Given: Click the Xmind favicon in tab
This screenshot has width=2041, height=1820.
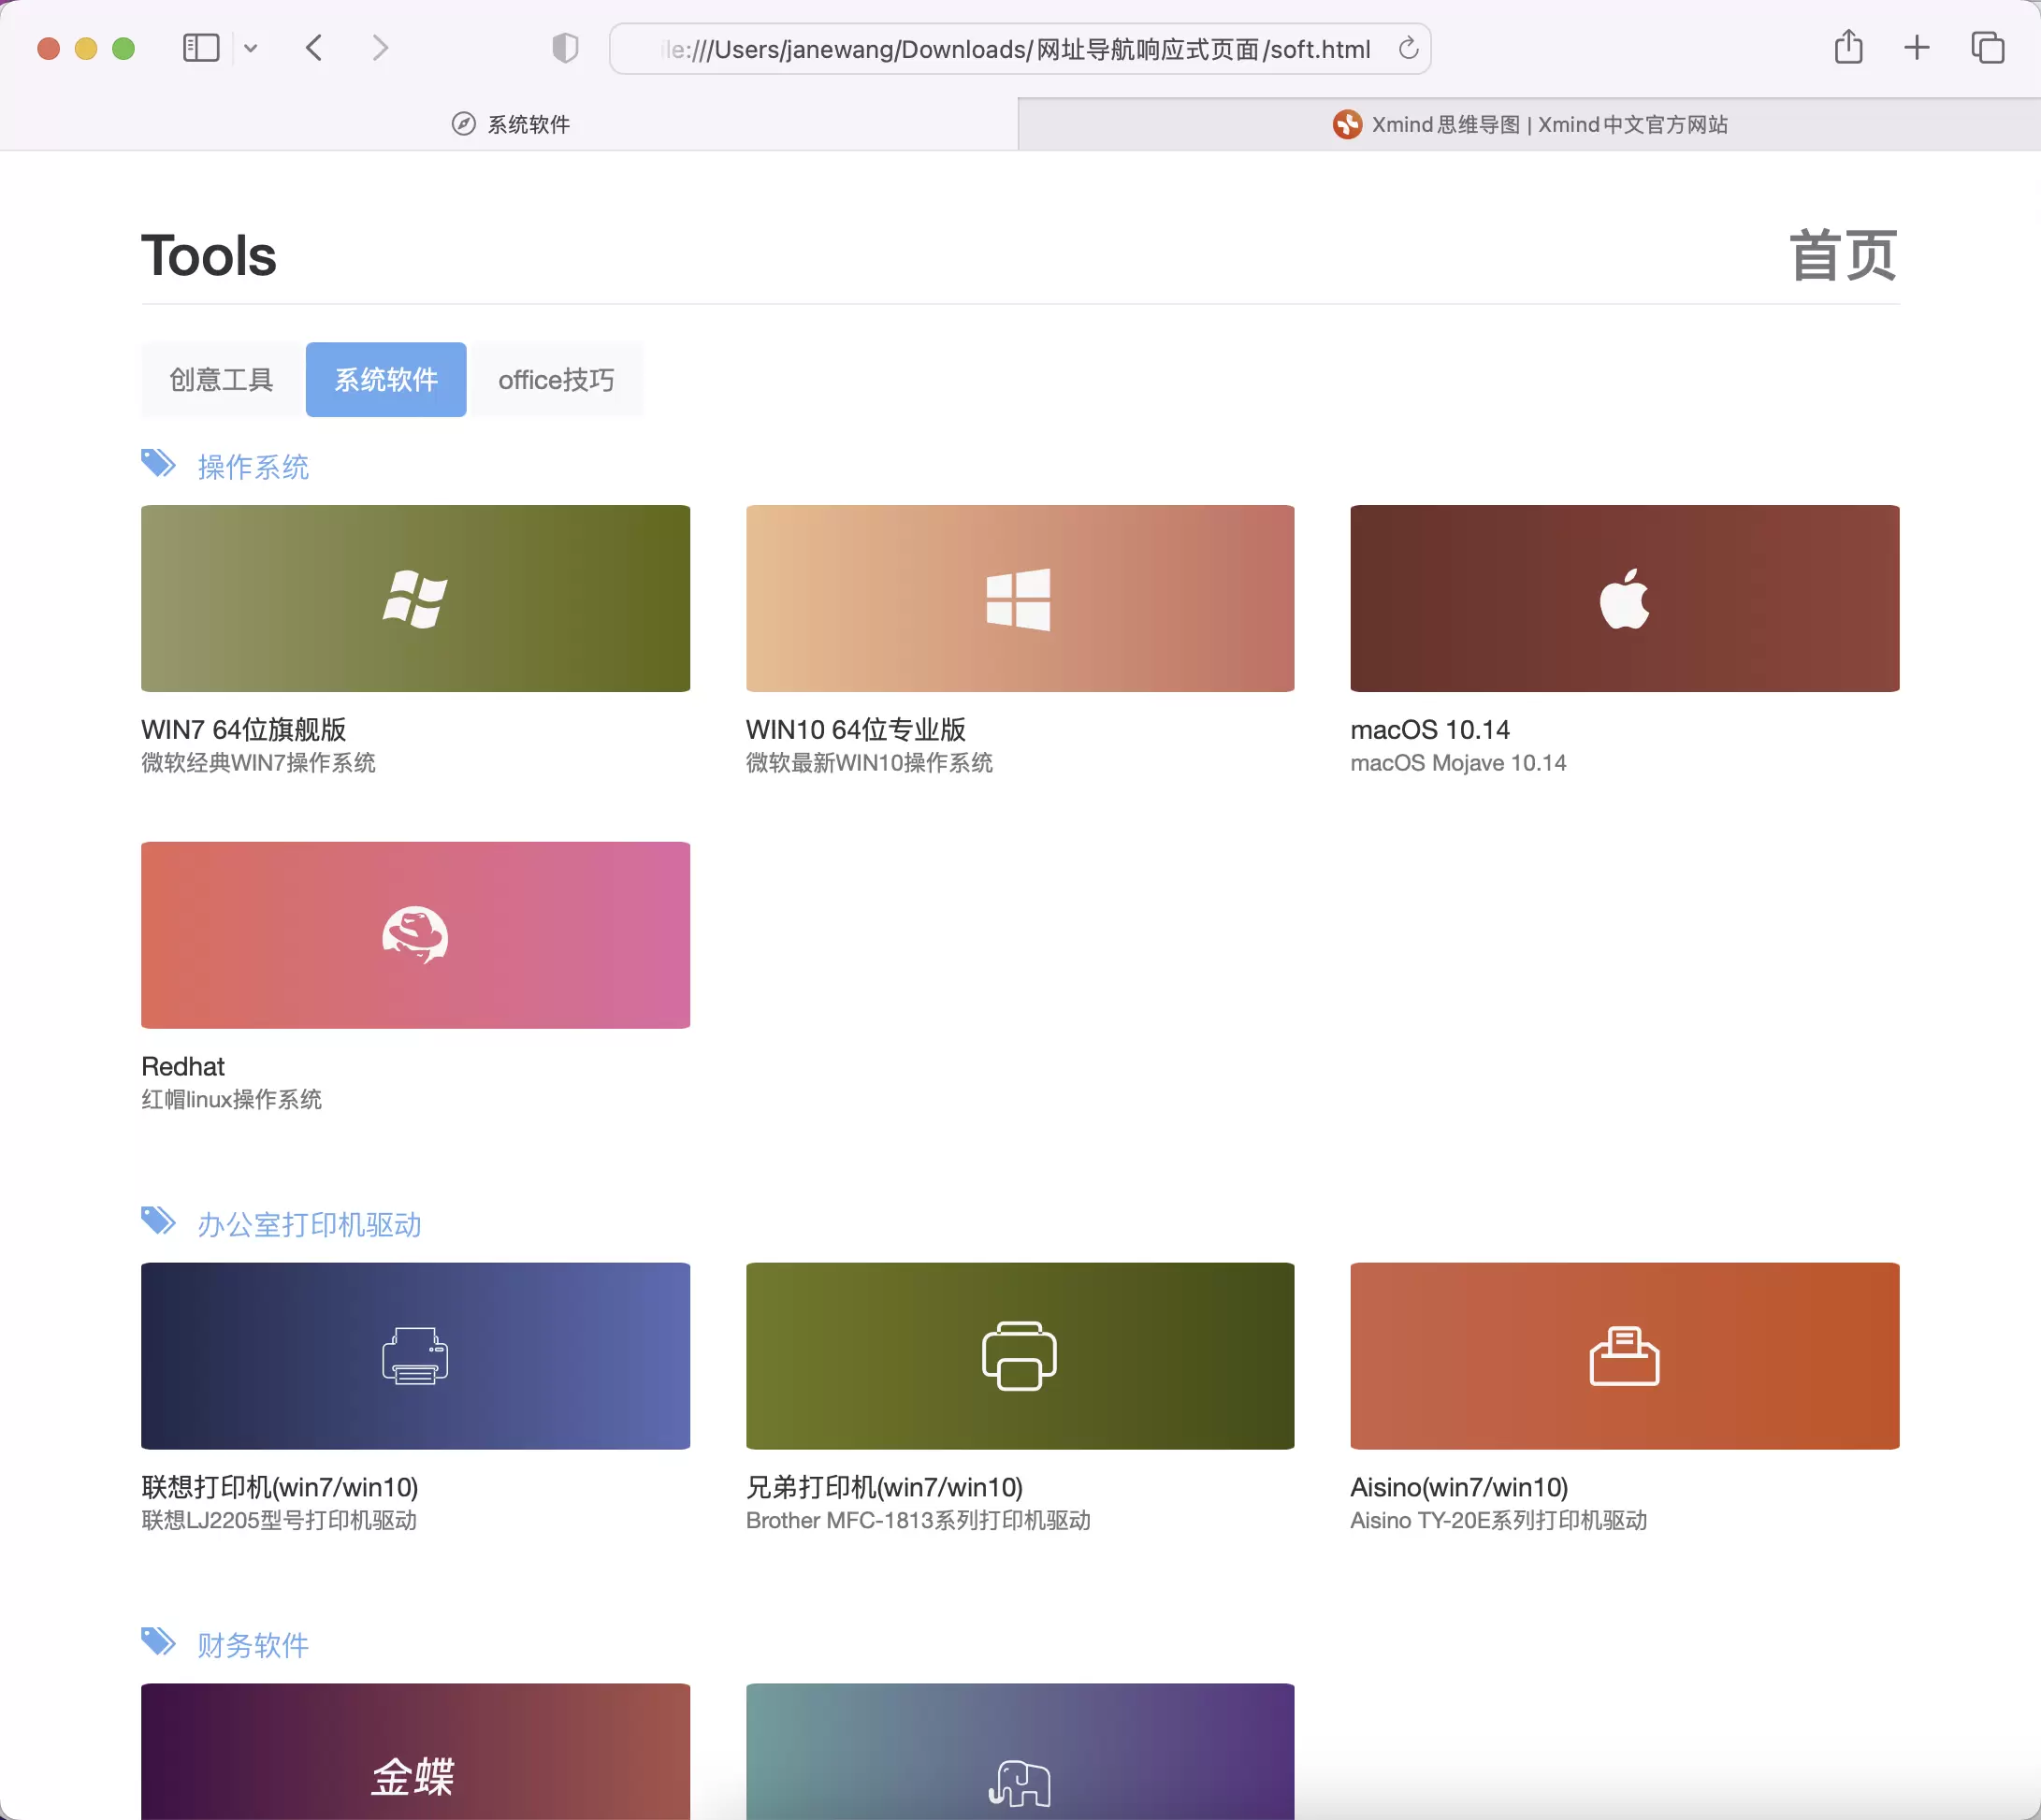Looking at the screenshot, I should pyautogui.click(x=1347, y=124).
